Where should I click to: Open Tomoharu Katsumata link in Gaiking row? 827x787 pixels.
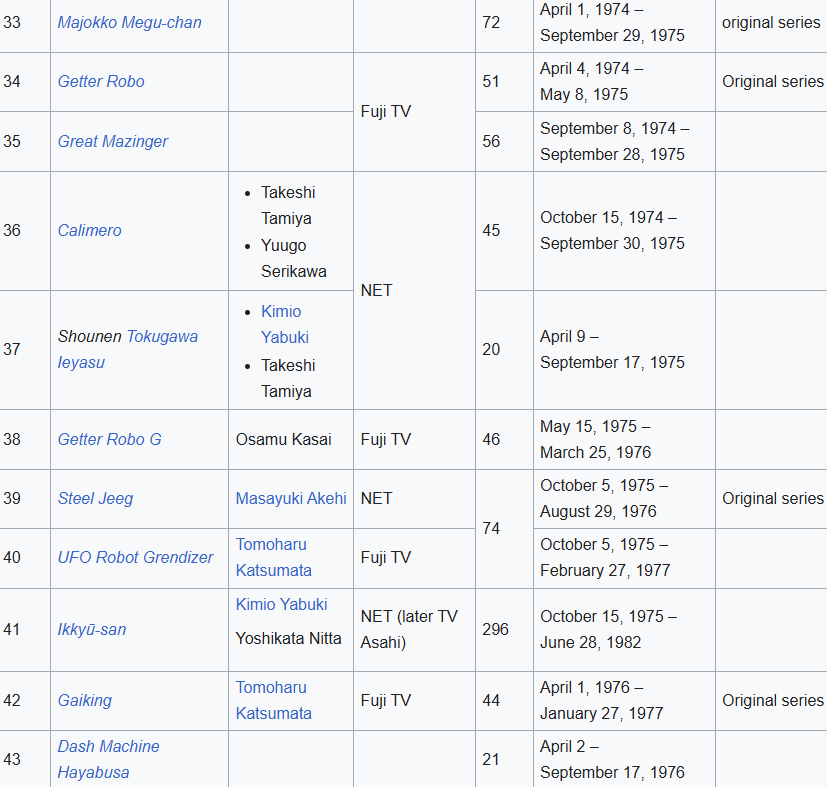(273, 700)
